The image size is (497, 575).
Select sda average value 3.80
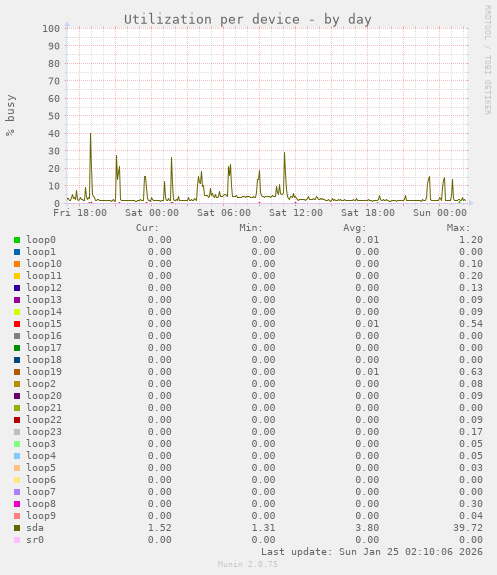pyautogui.click(x=367, y=528)
